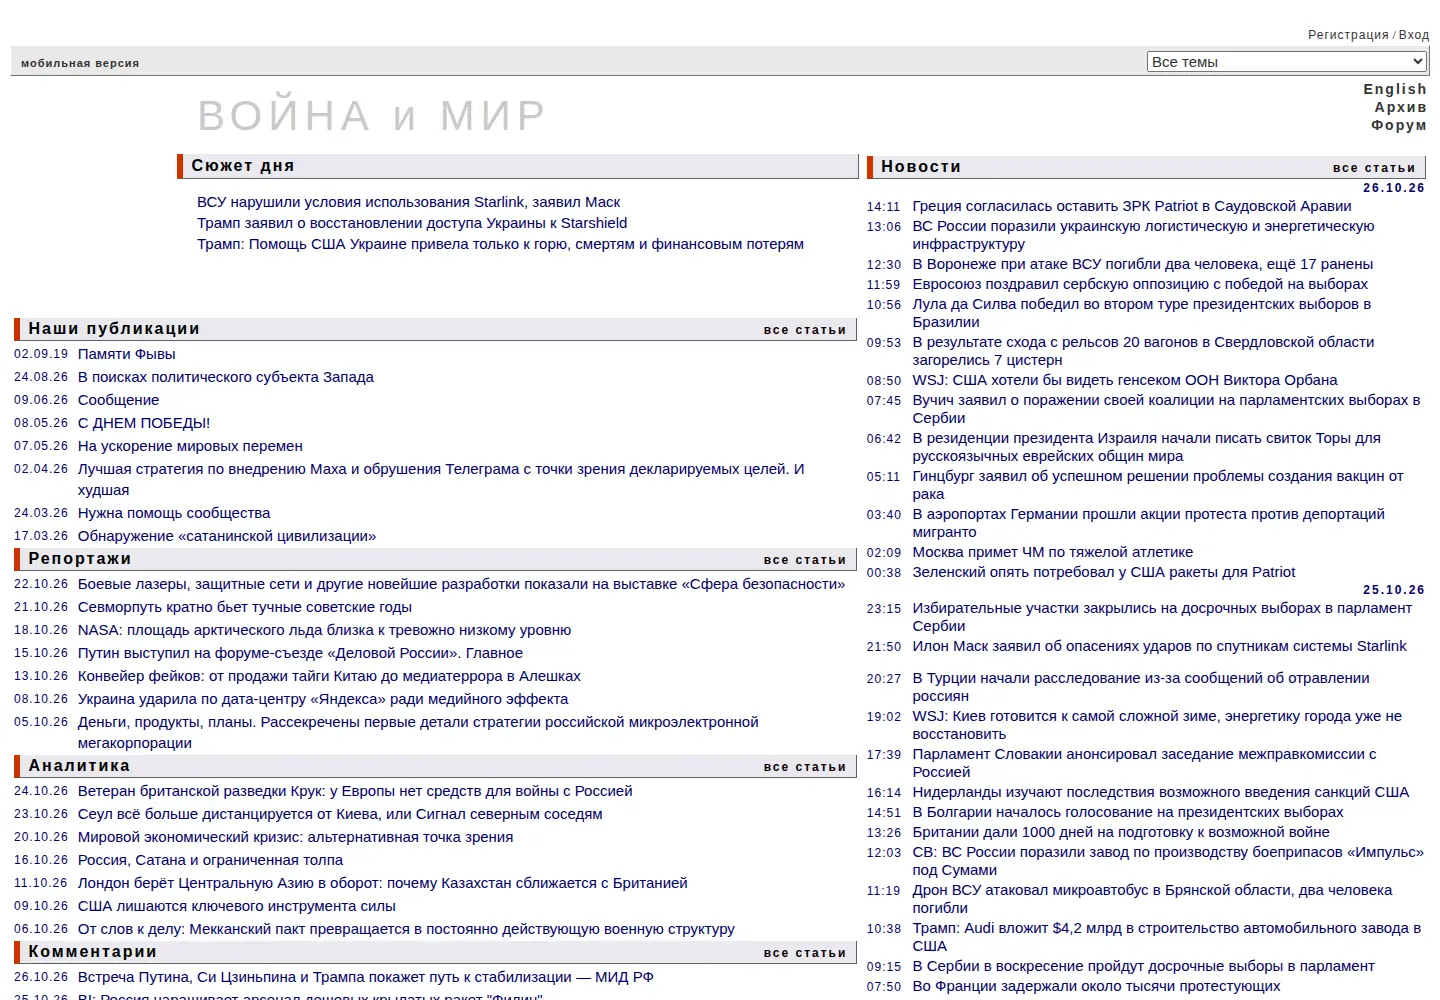Open 'Севморпуть кратно бьет тучные советские годы'

245,607
